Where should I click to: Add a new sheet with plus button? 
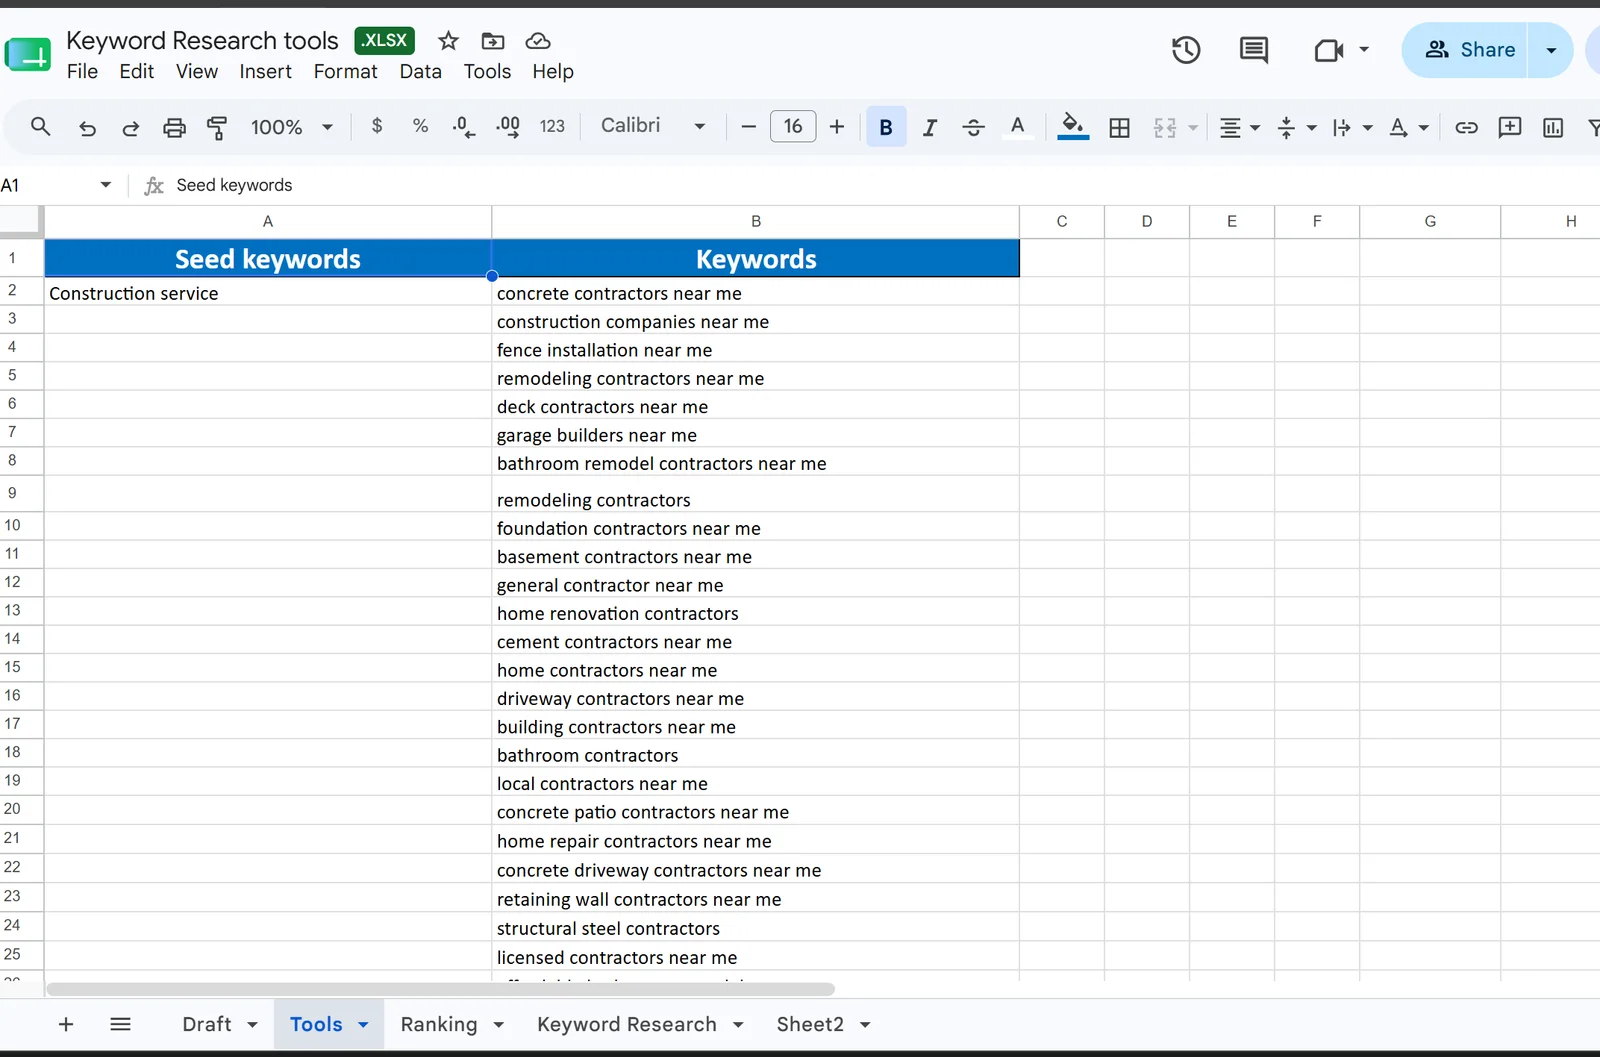pyautogui.click(x=66, y=1024)
